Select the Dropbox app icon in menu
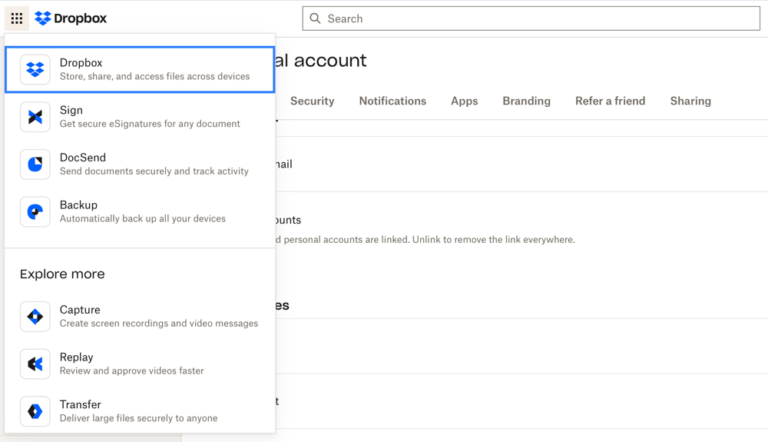Viewport: 768px width, 442px height. tap(35, 69)
